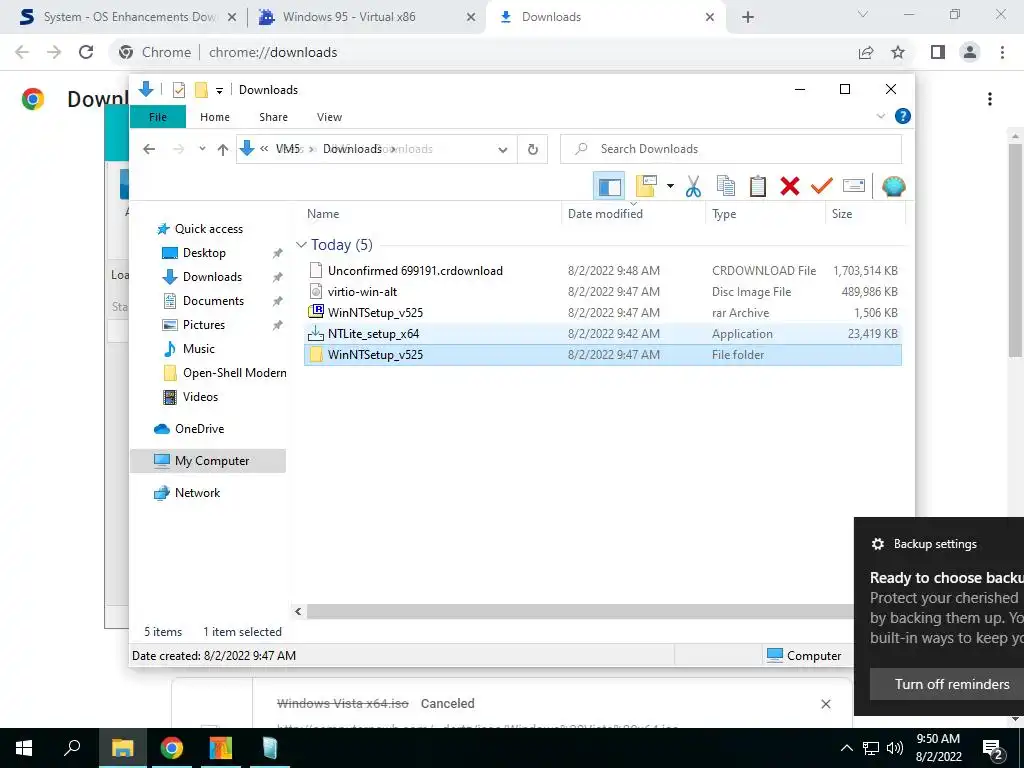Reload the Chrome page
1024x768 pixels.
point(86,52)
